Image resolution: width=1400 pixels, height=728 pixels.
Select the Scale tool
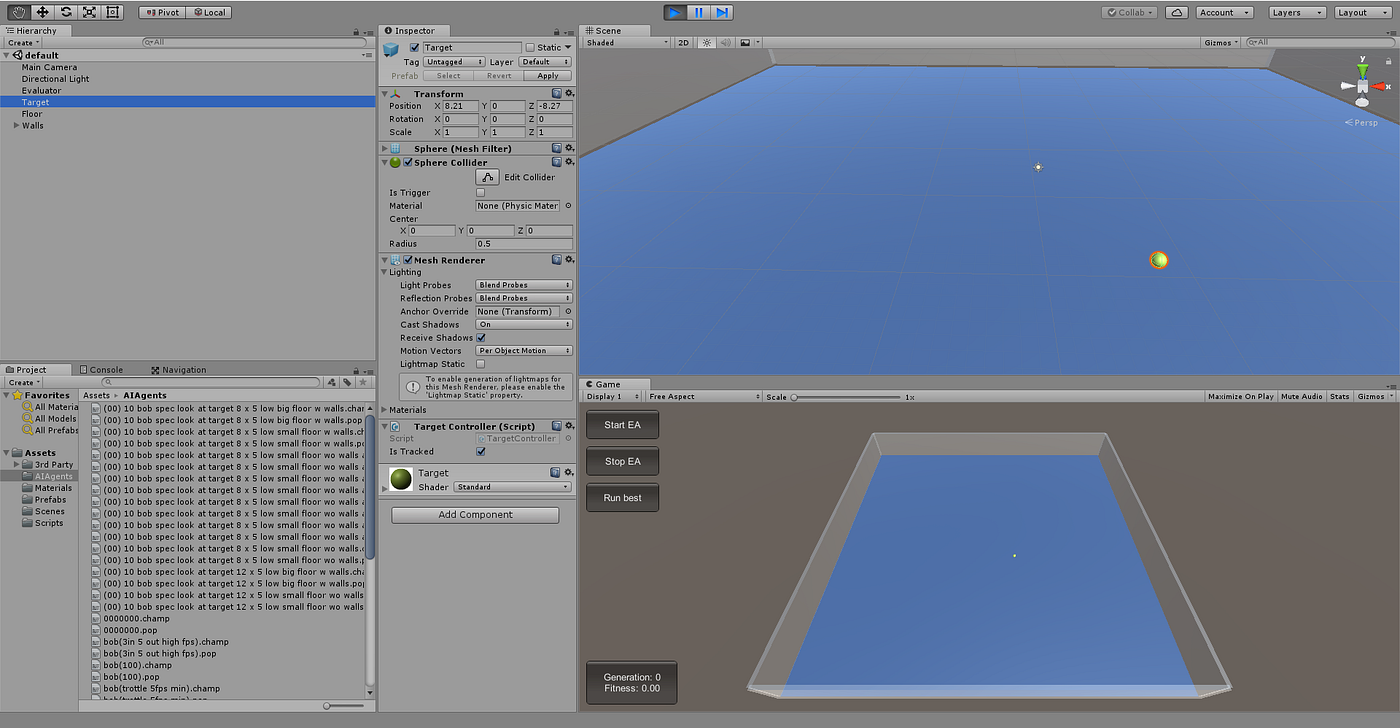pos(87,11)
